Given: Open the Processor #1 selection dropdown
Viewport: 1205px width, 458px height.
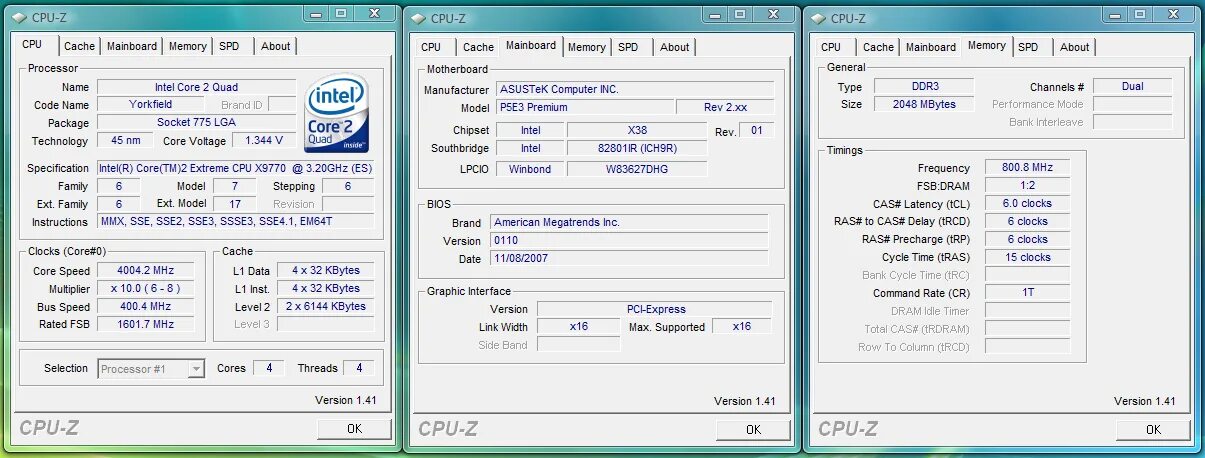Looking at the screenshot, I should coord(151,369).
